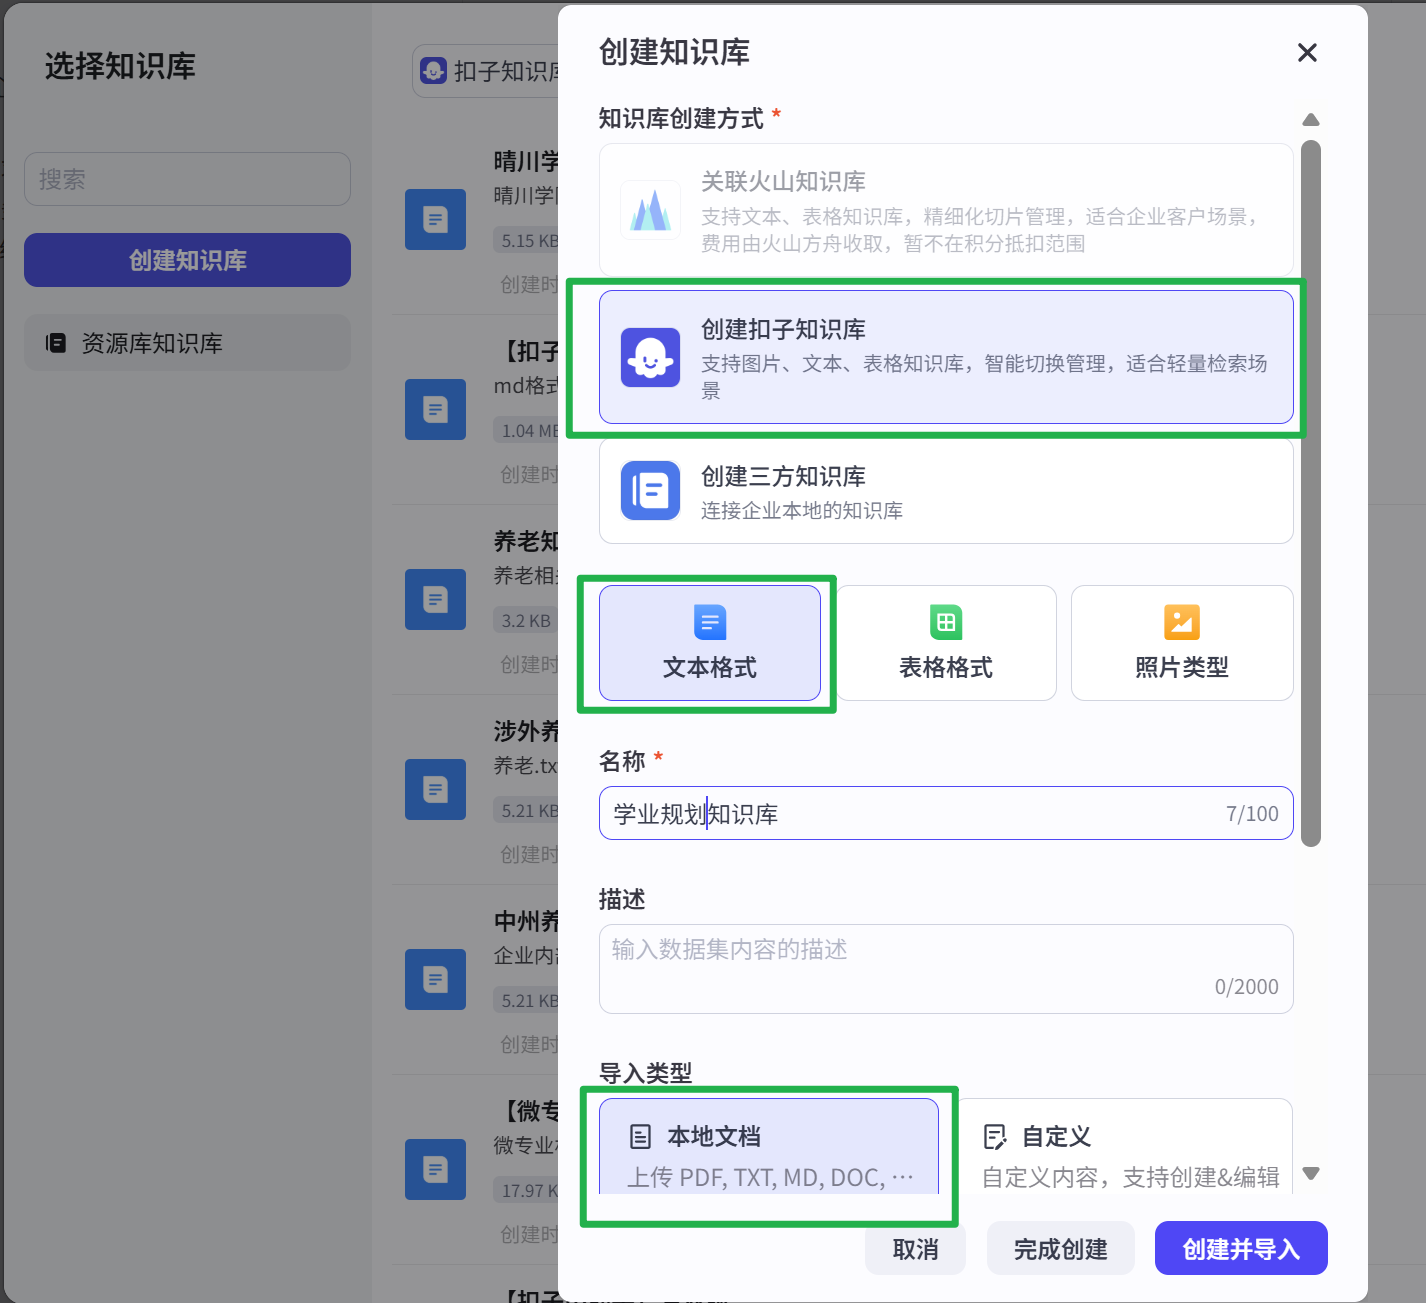
Task: Select the 关联火山知识库 mountain icon
Action: [x=650, y=211]
